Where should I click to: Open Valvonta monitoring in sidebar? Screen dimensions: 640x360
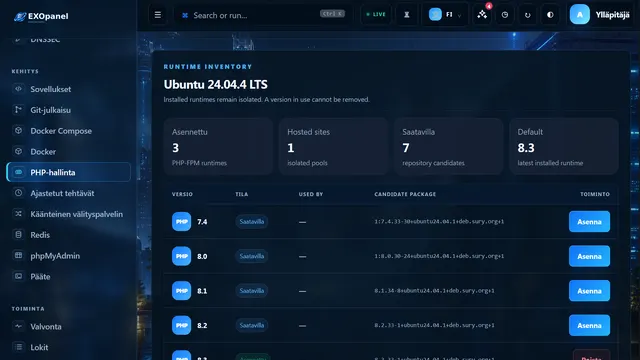coord(69,327)
